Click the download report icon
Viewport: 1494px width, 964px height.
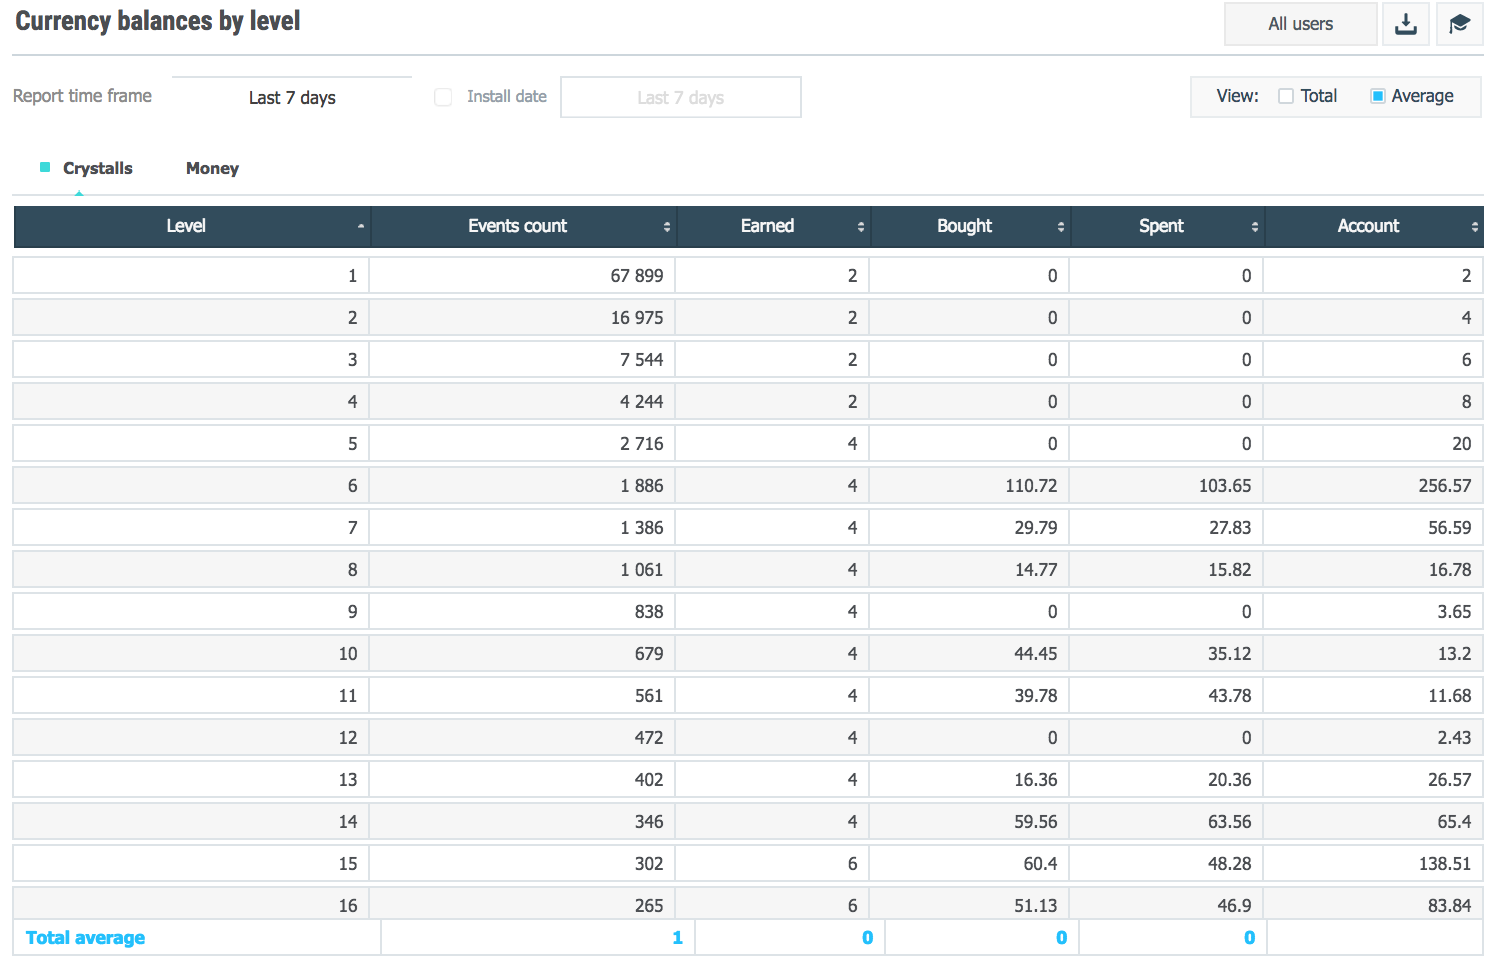(1405, 24)
